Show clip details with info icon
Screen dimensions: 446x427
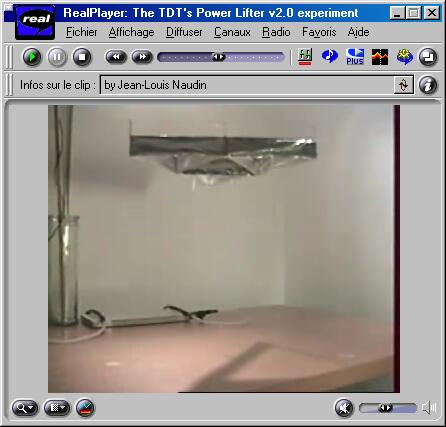coord(428,85)
